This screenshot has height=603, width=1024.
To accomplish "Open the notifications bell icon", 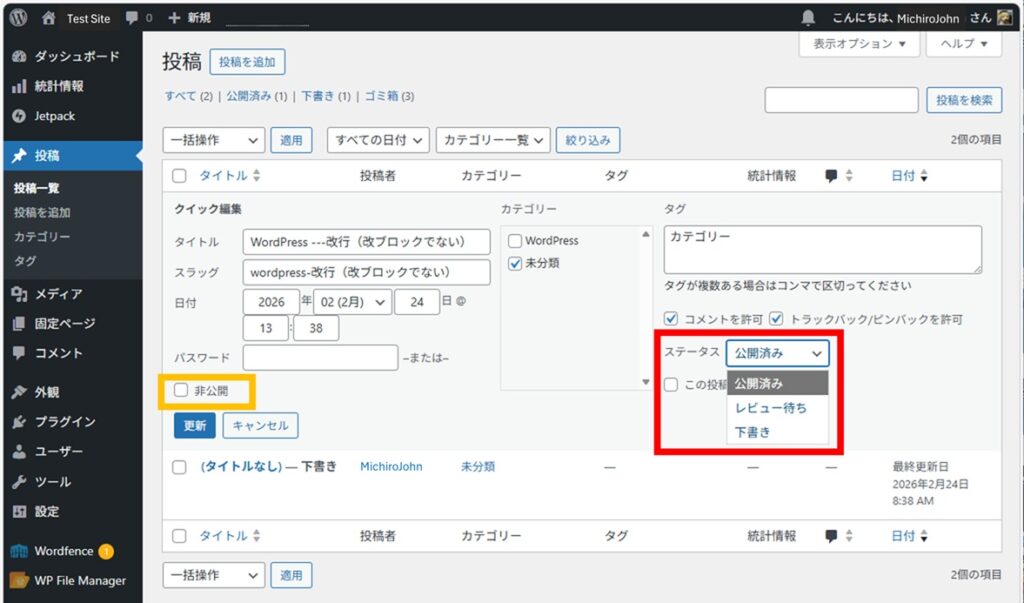I will 808,18.
